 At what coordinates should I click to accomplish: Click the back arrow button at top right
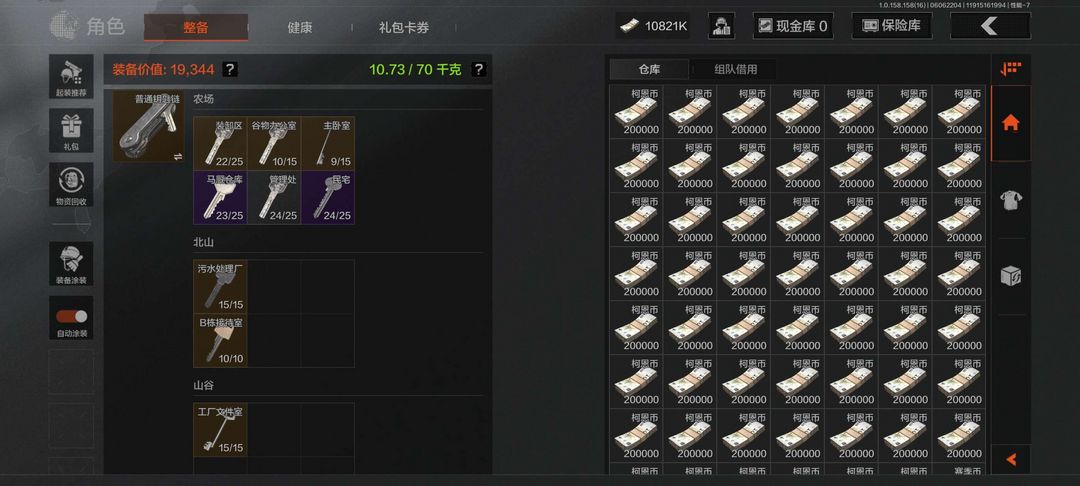pyautogui.click(x=990, y=26)
